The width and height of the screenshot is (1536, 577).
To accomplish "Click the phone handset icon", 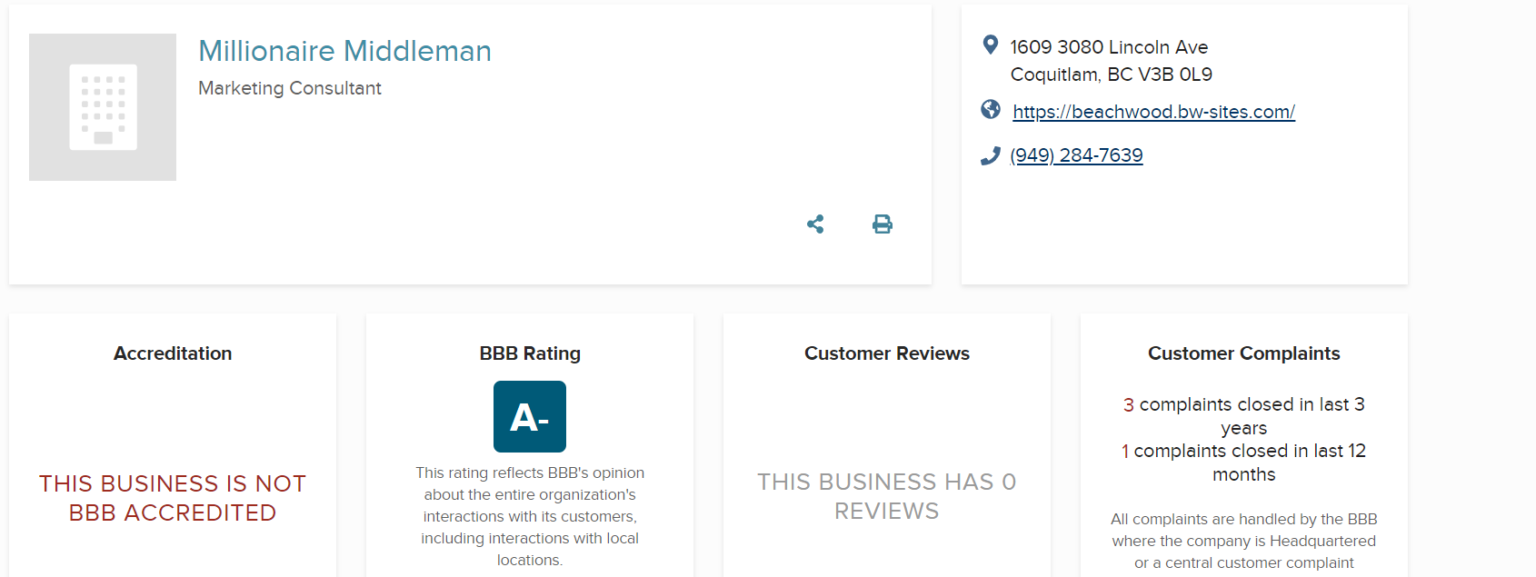I will pos(990,155).
